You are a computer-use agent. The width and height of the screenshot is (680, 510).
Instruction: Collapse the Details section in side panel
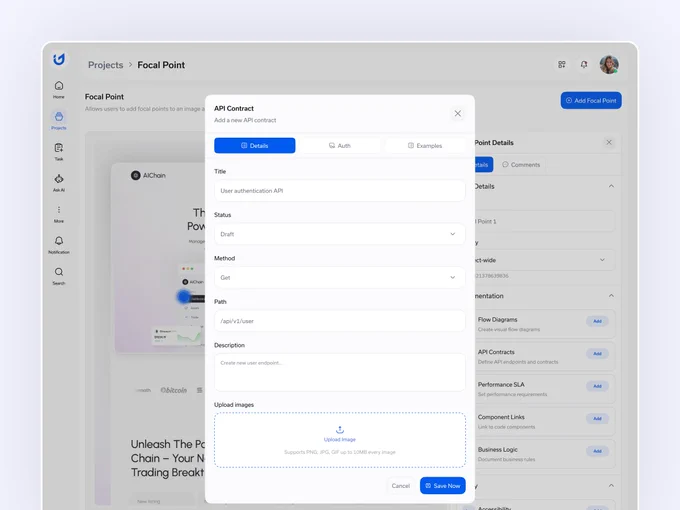tap(611, 186)
